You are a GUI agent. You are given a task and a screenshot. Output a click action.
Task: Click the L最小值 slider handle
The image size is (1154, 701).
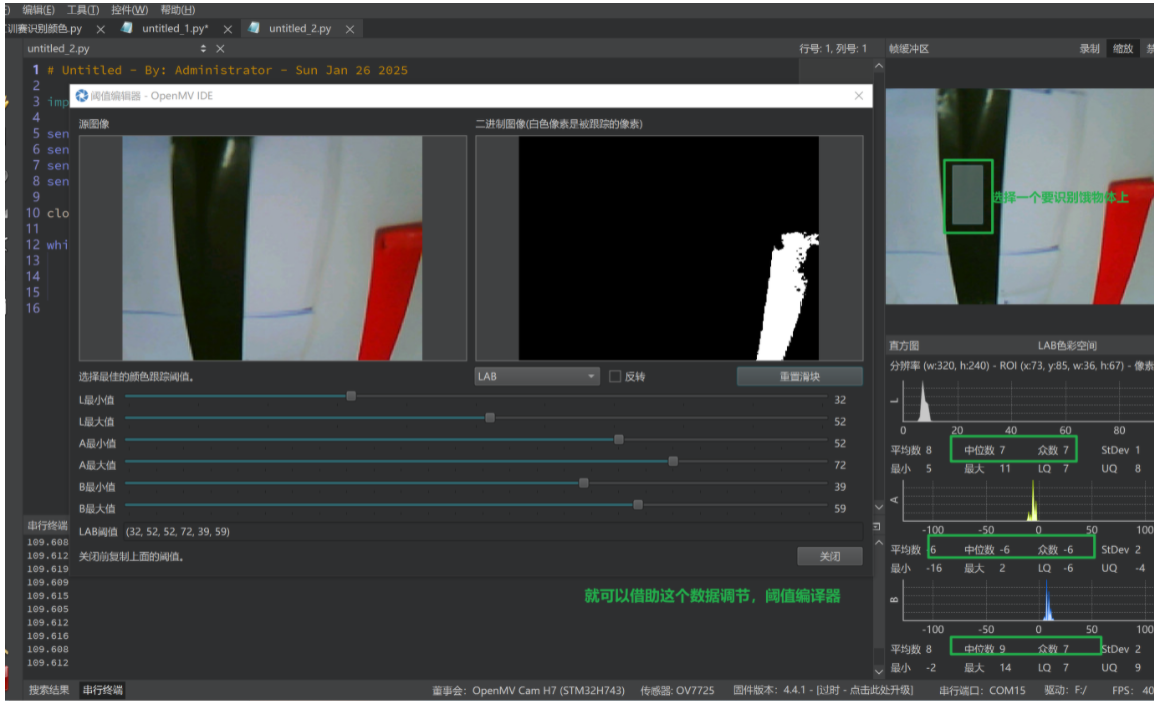(351, 395)
